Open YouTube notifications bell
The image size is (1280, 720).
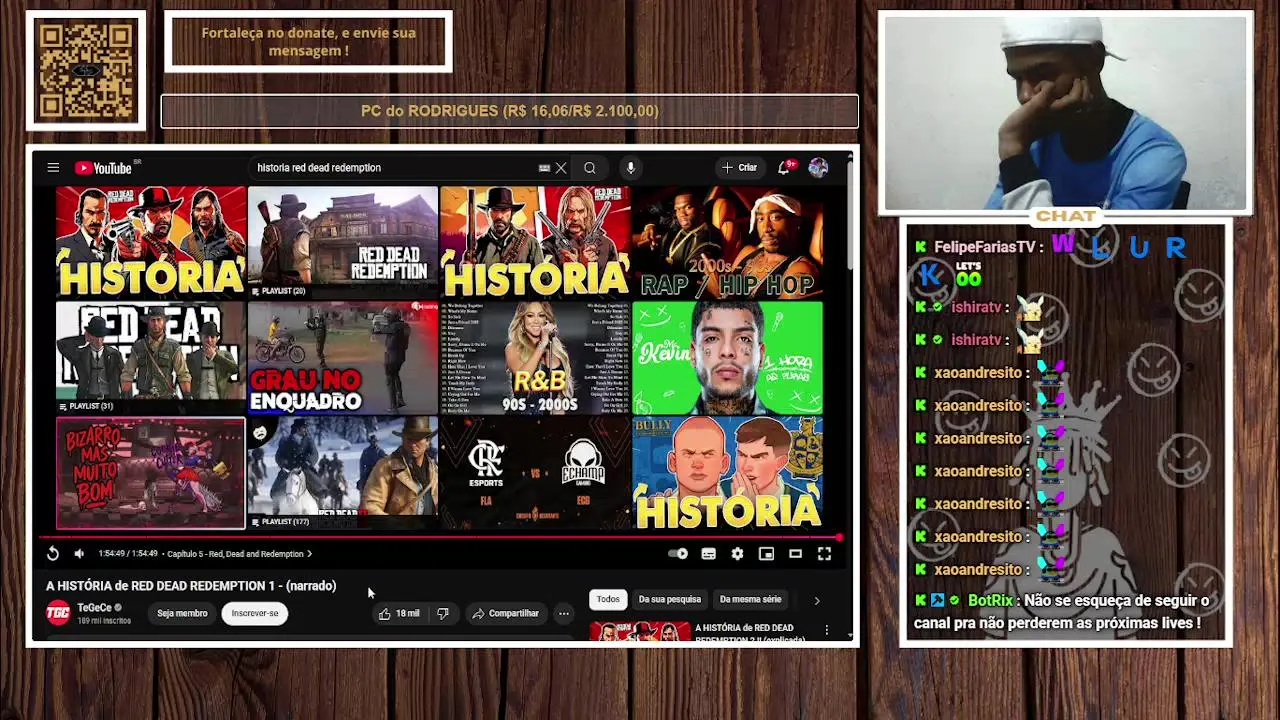tap(784, 168)
